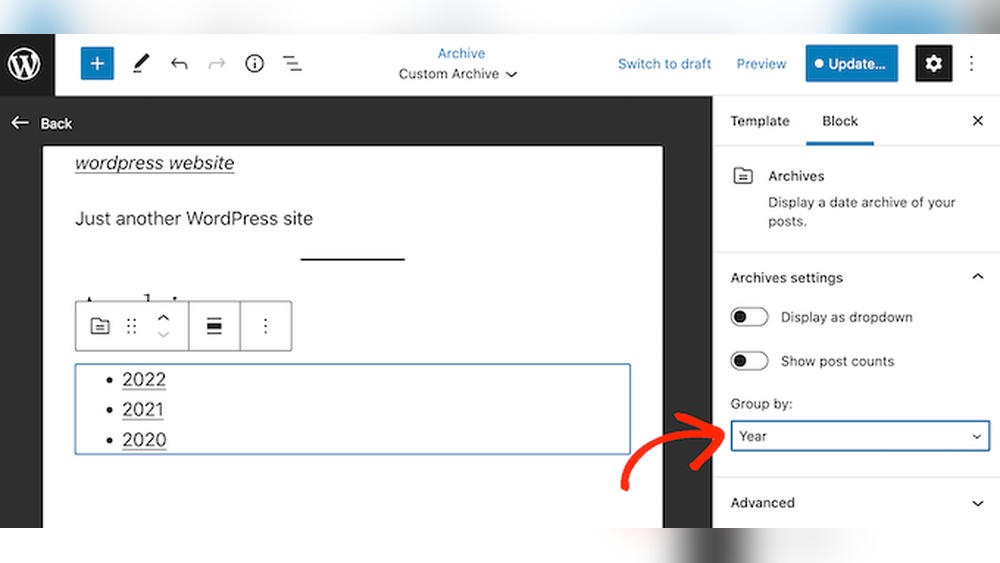Image resolution: width=1000 pixels, height=563 pixels.
Task: Move the block up with the arrow
Action: coord(163,318)
